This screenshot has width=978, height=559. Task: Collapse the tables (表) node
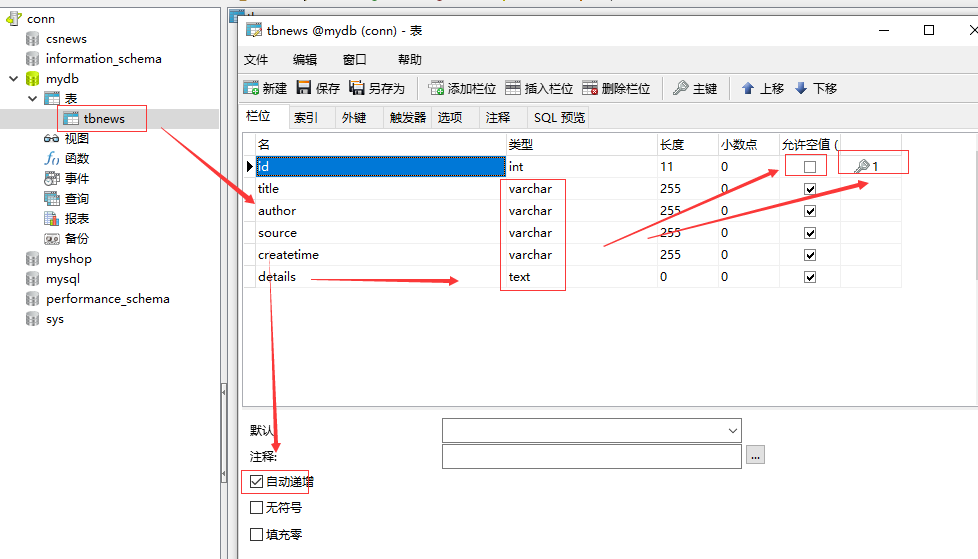32,99
